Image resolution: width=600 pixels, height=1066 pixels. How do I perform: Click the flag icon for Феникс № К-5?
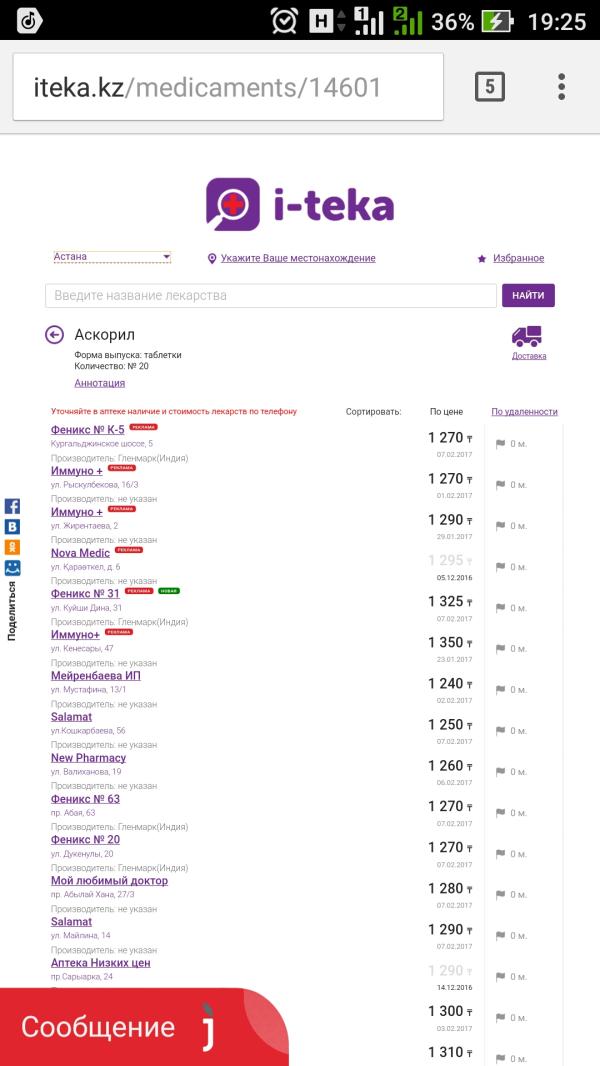[x=501, y=444]
